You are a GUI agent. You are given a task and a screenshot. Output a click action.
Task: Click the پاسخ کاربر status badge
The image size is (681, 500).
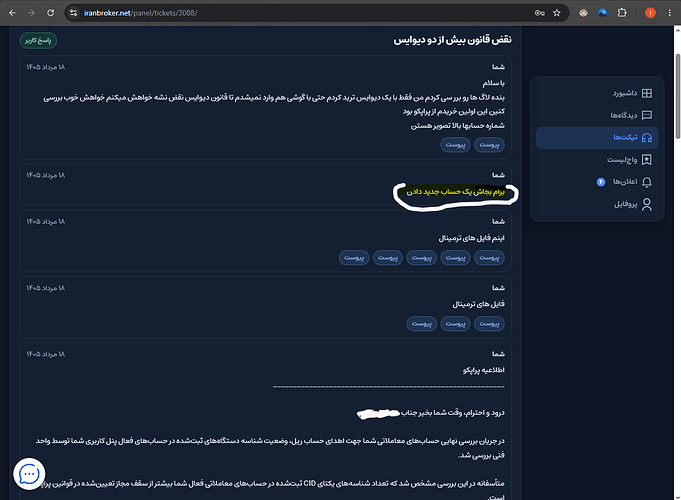pos(38,40)
